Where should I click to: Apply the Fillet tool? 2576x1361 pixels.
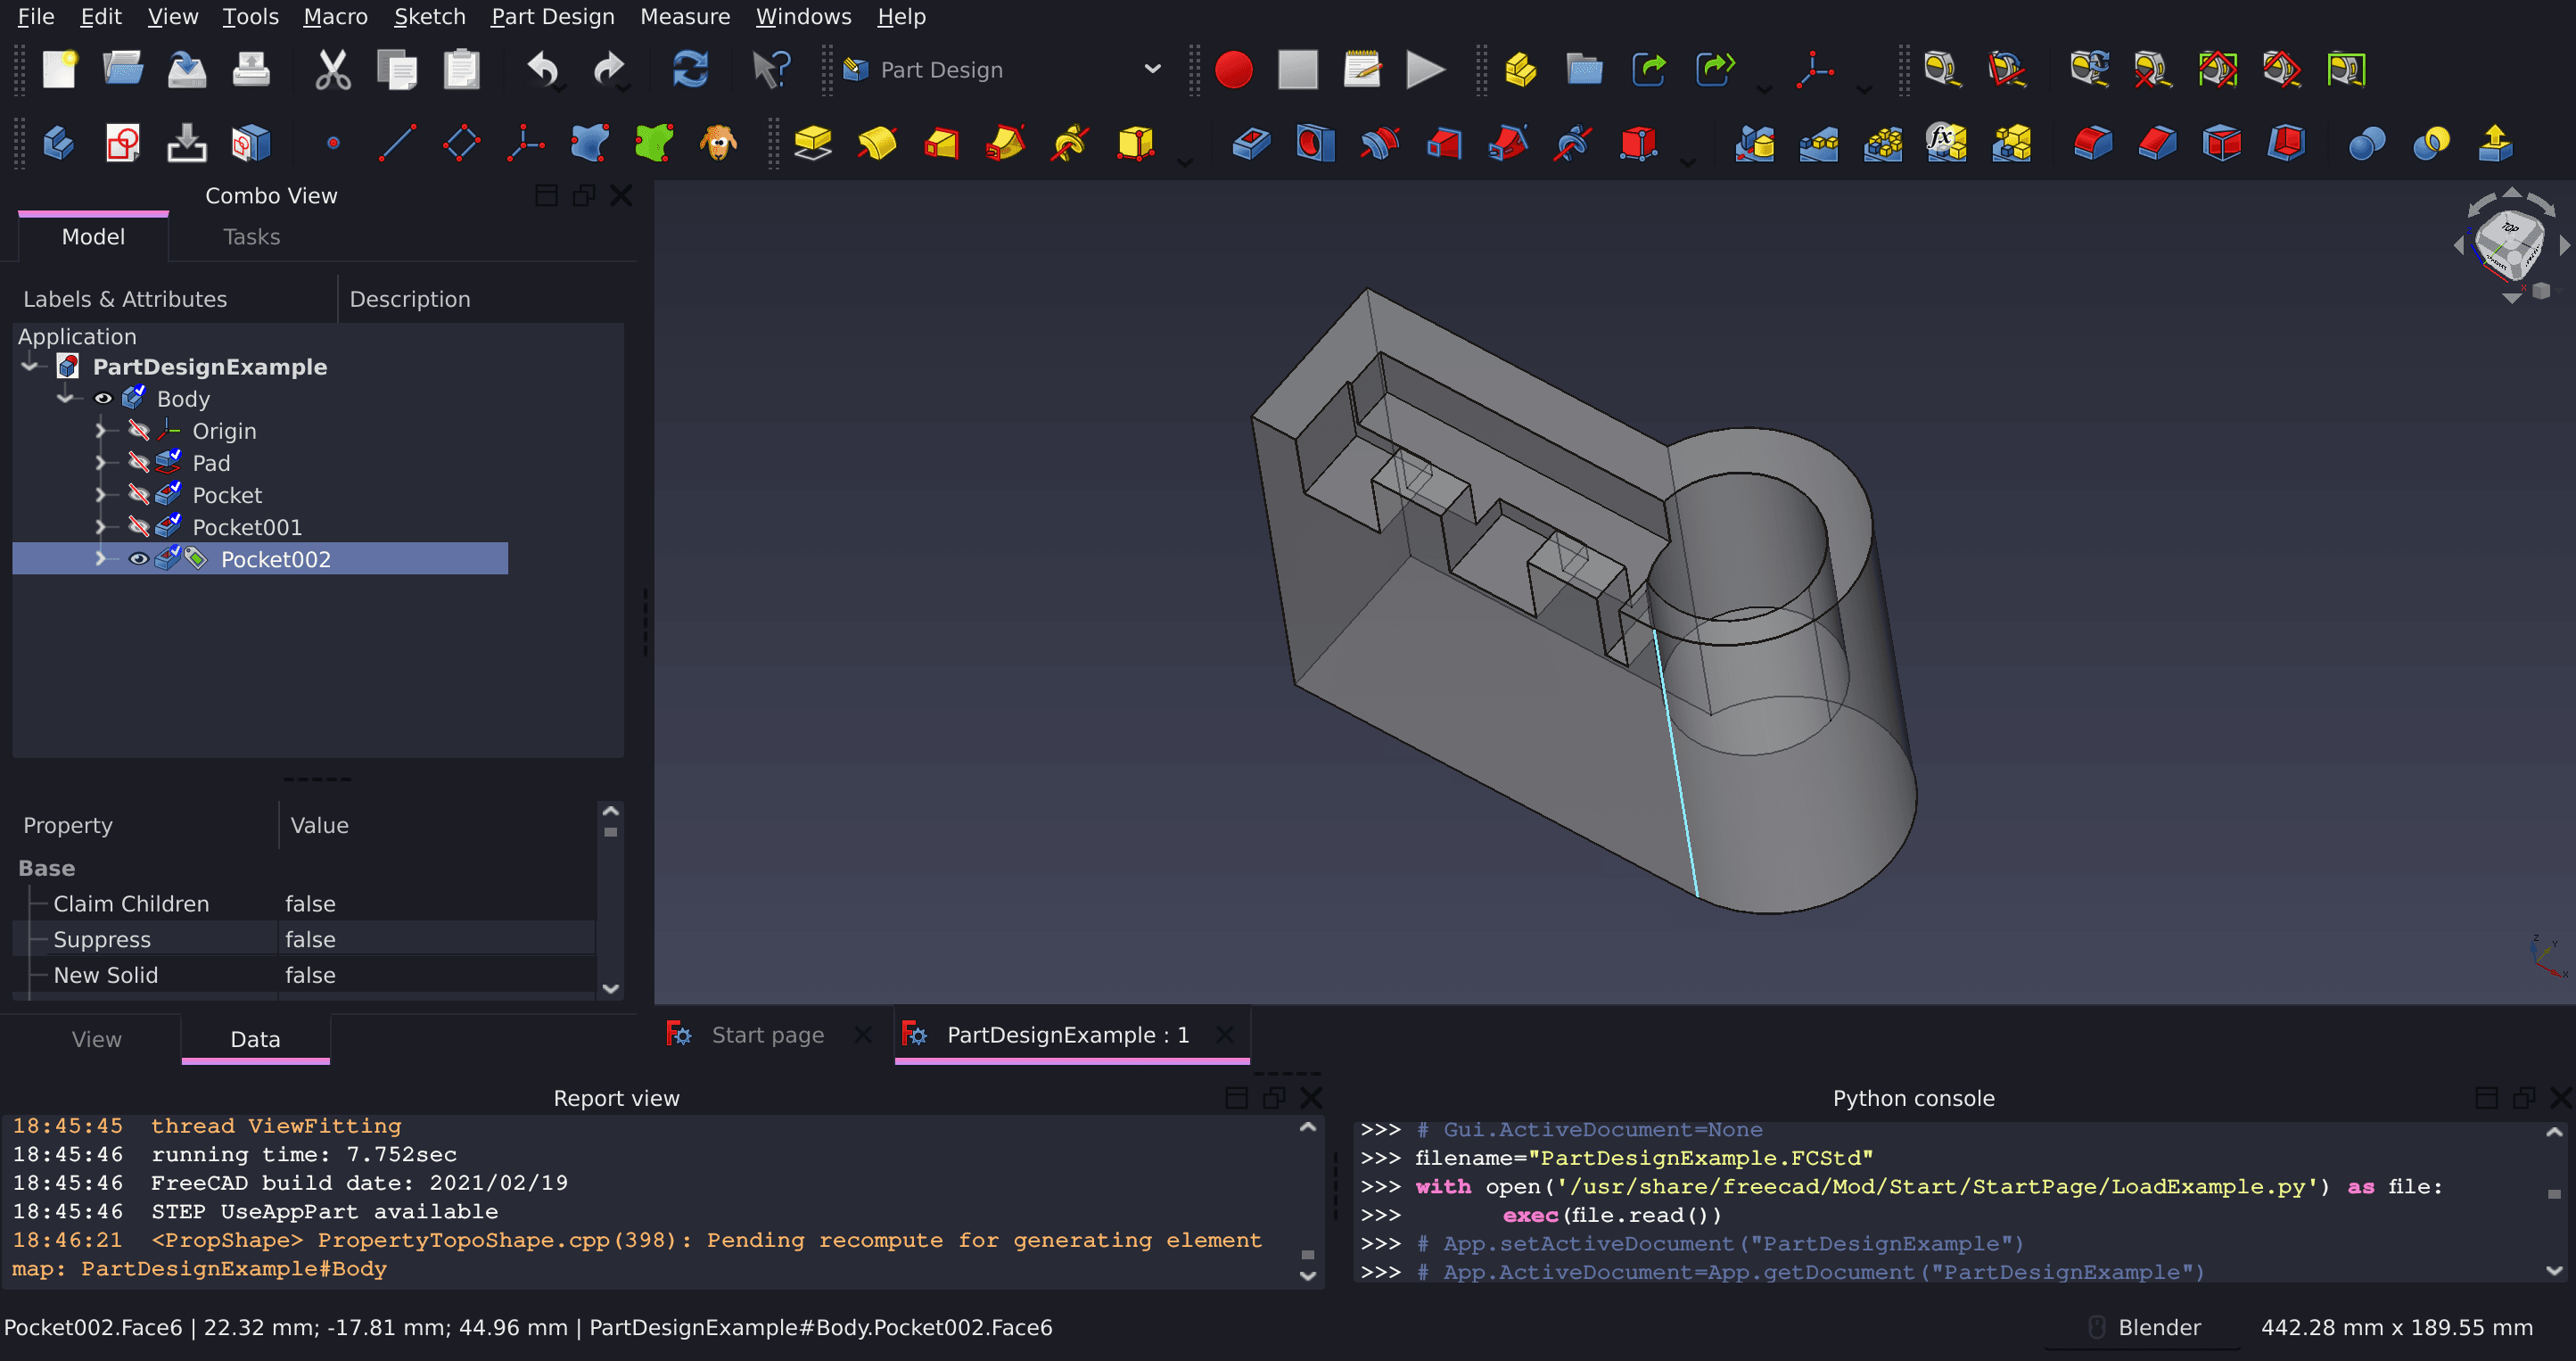point(2092,143)
